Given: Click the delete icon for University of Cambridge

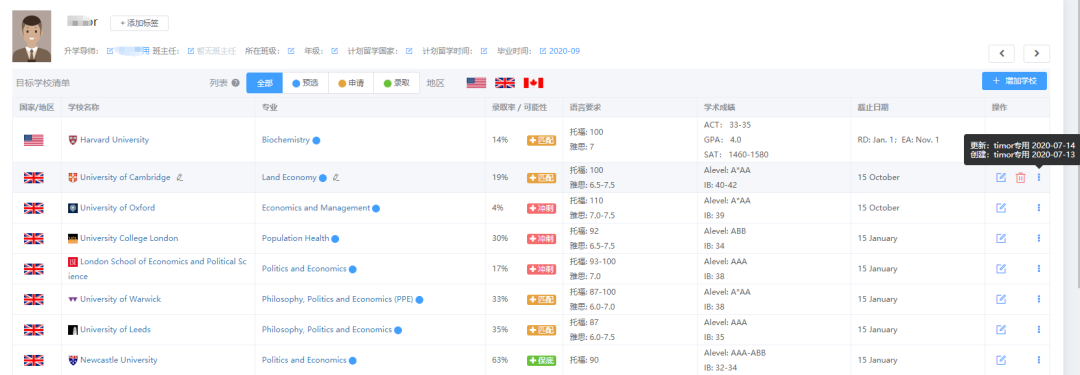Looking at the screenshot, I should tap(1021, 178).
